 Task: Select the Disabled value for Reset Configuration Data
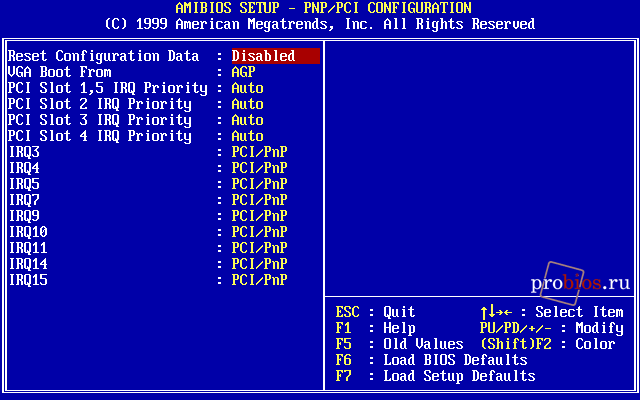[276, 56]
